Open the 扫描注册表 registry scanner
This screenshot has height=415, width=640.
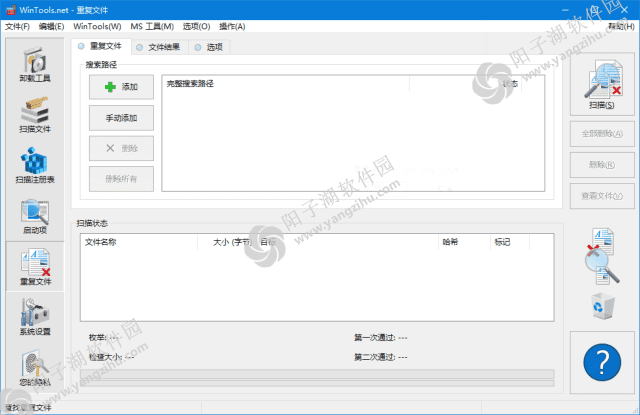35,165
